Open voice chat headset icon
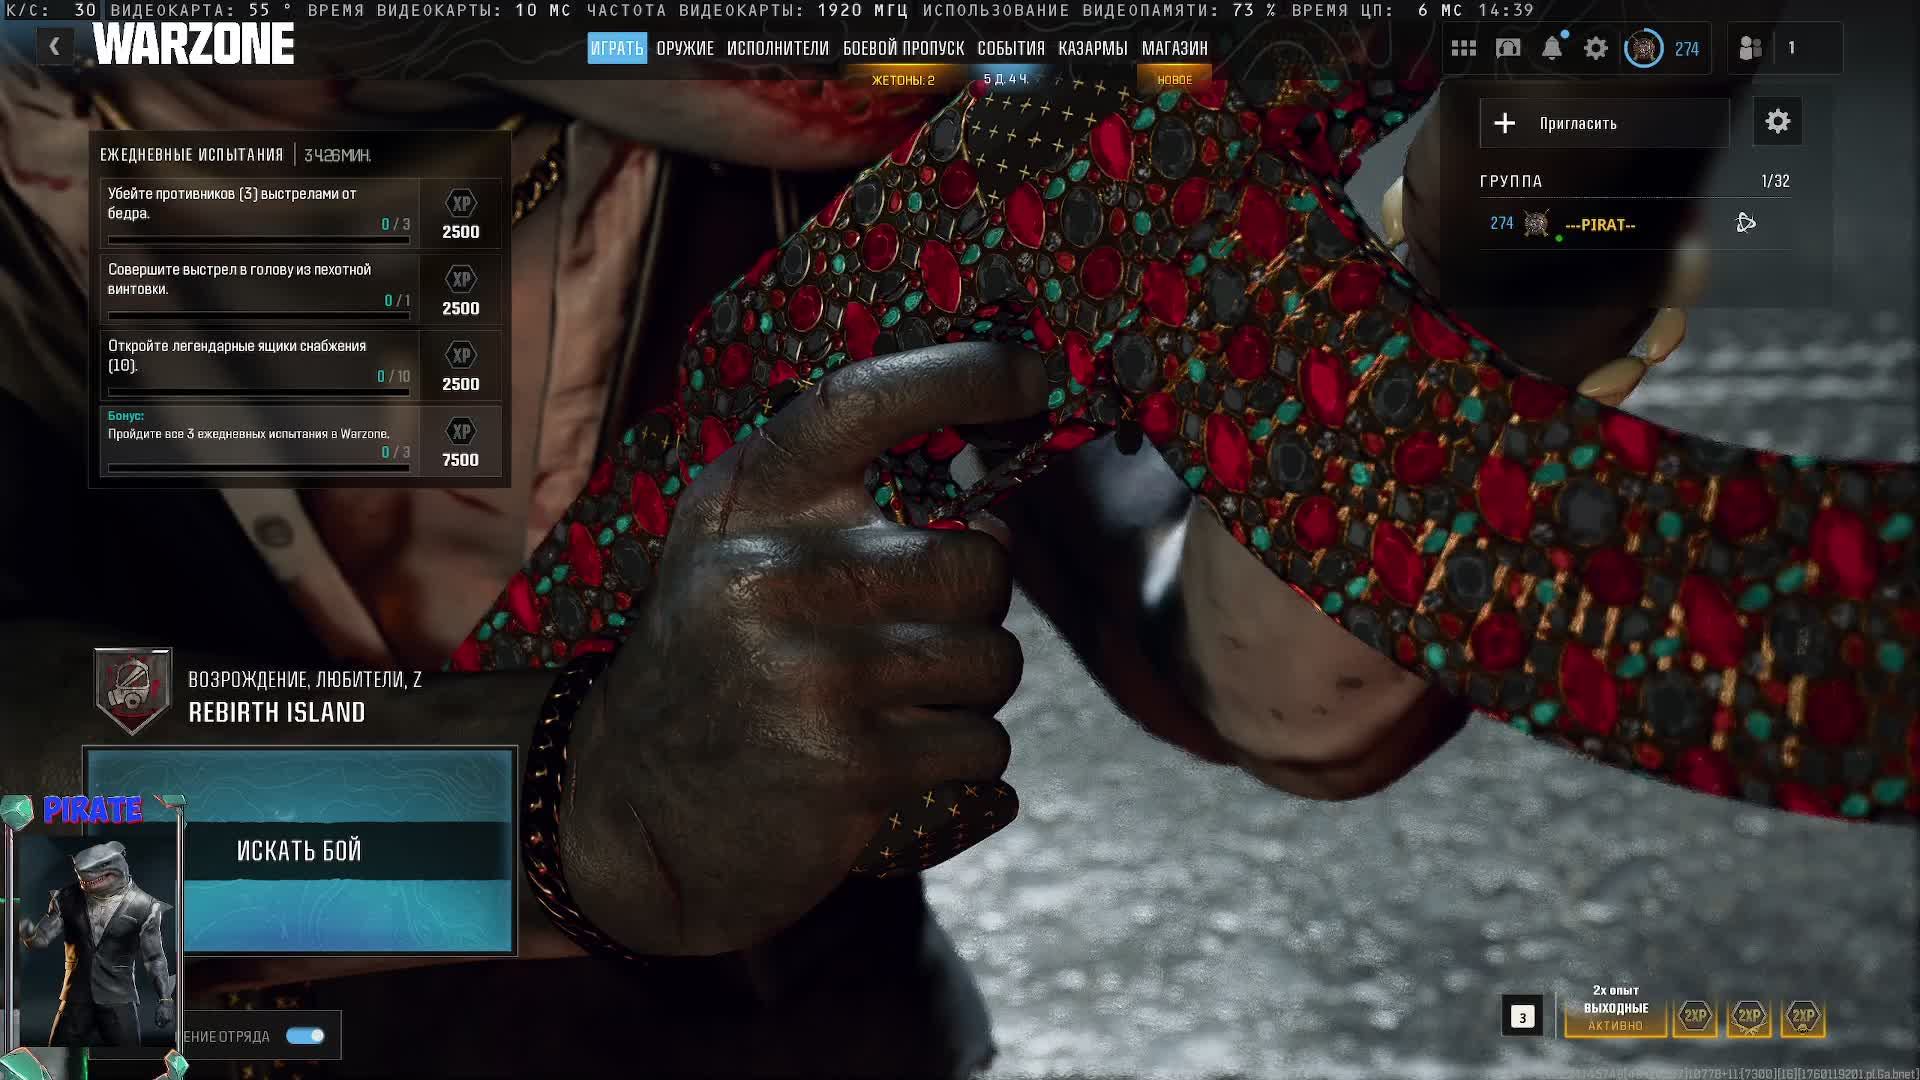The height and width of the screenshot is (1080, 1920). point(1507,48)
